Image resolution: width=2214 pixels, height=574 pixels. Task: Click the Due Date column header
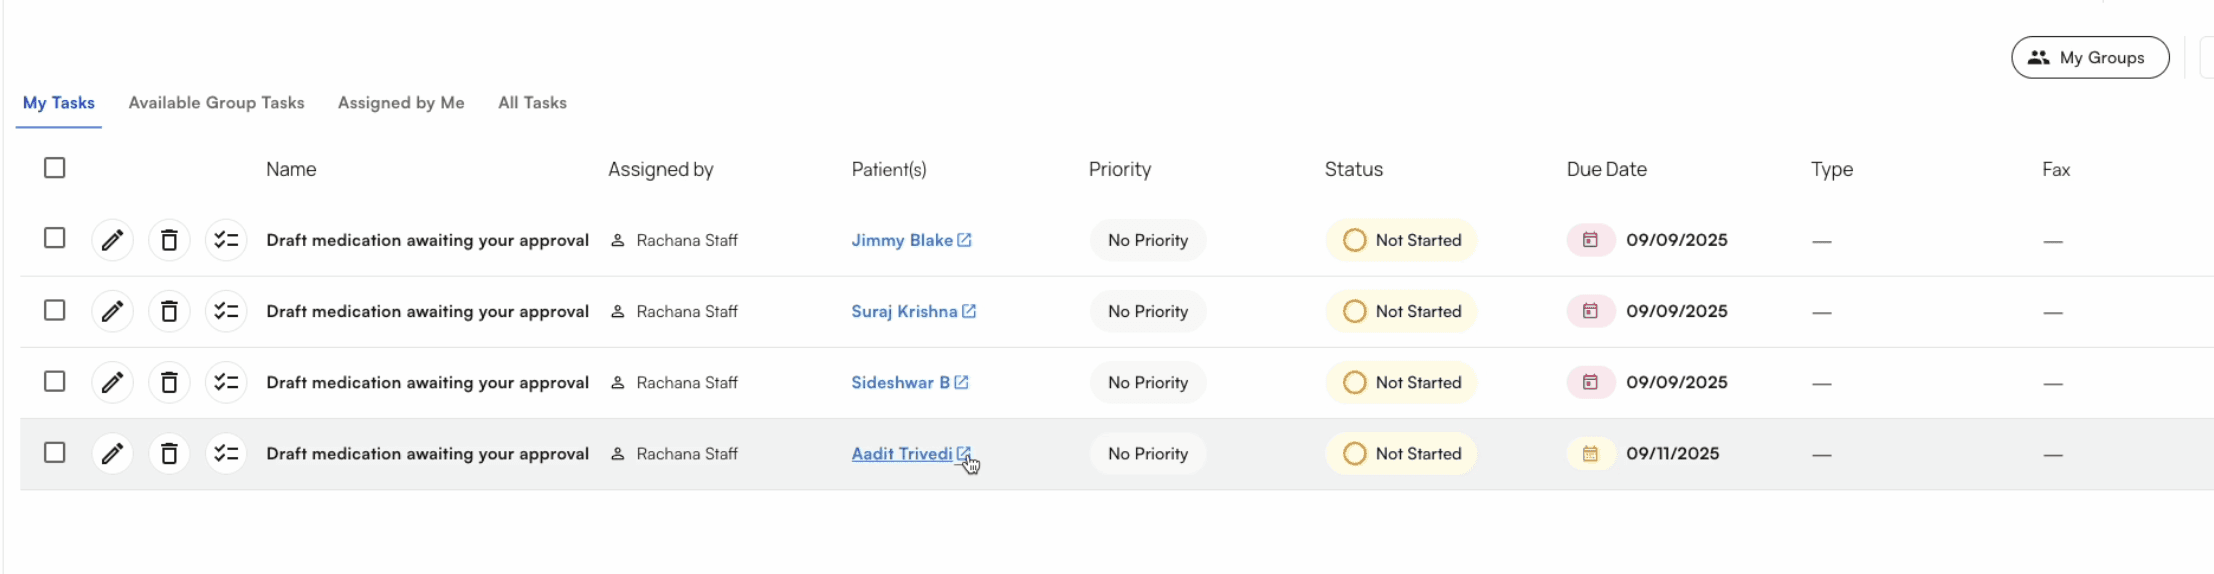pos(1606,170)
